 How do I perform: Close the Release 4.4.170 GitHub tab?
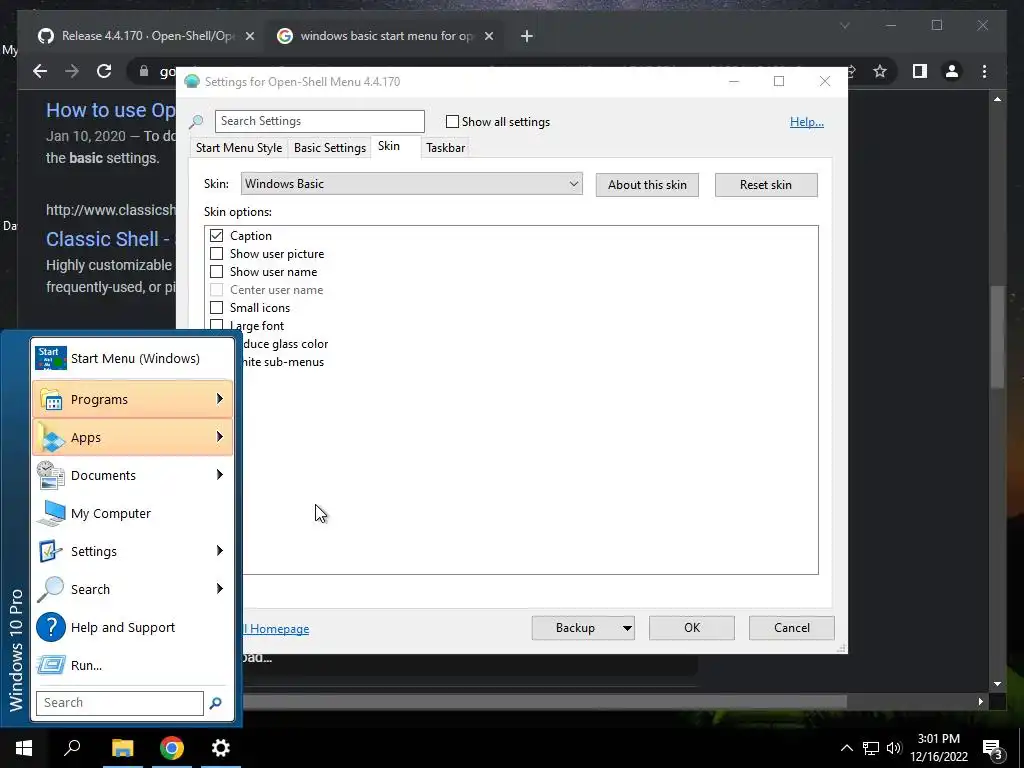(x=249, y=37)
